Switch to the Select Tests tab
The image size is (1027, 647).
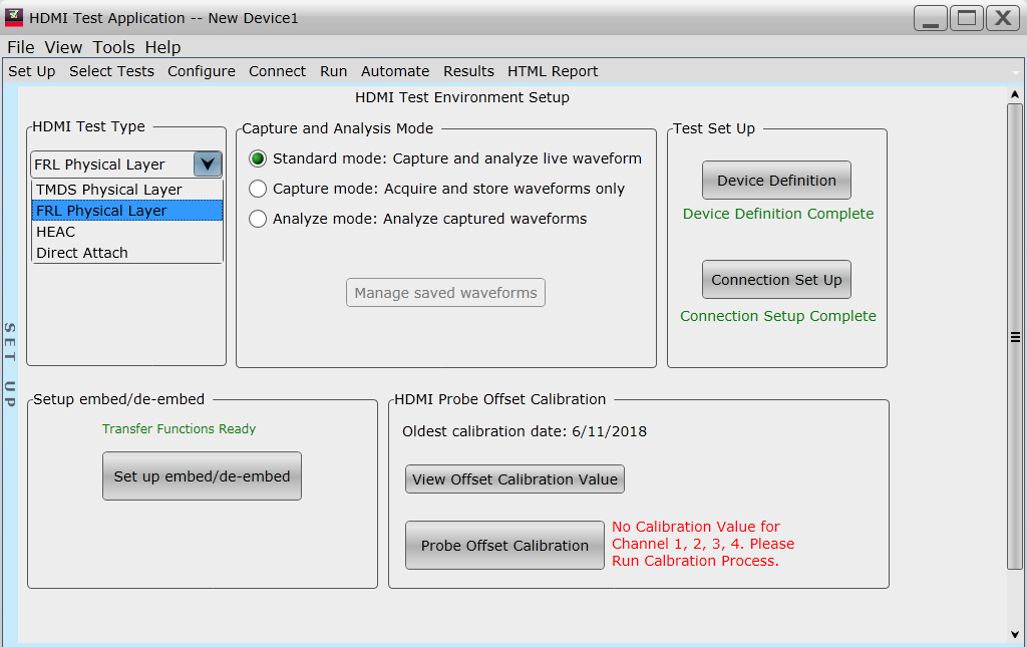click(111, 71)
